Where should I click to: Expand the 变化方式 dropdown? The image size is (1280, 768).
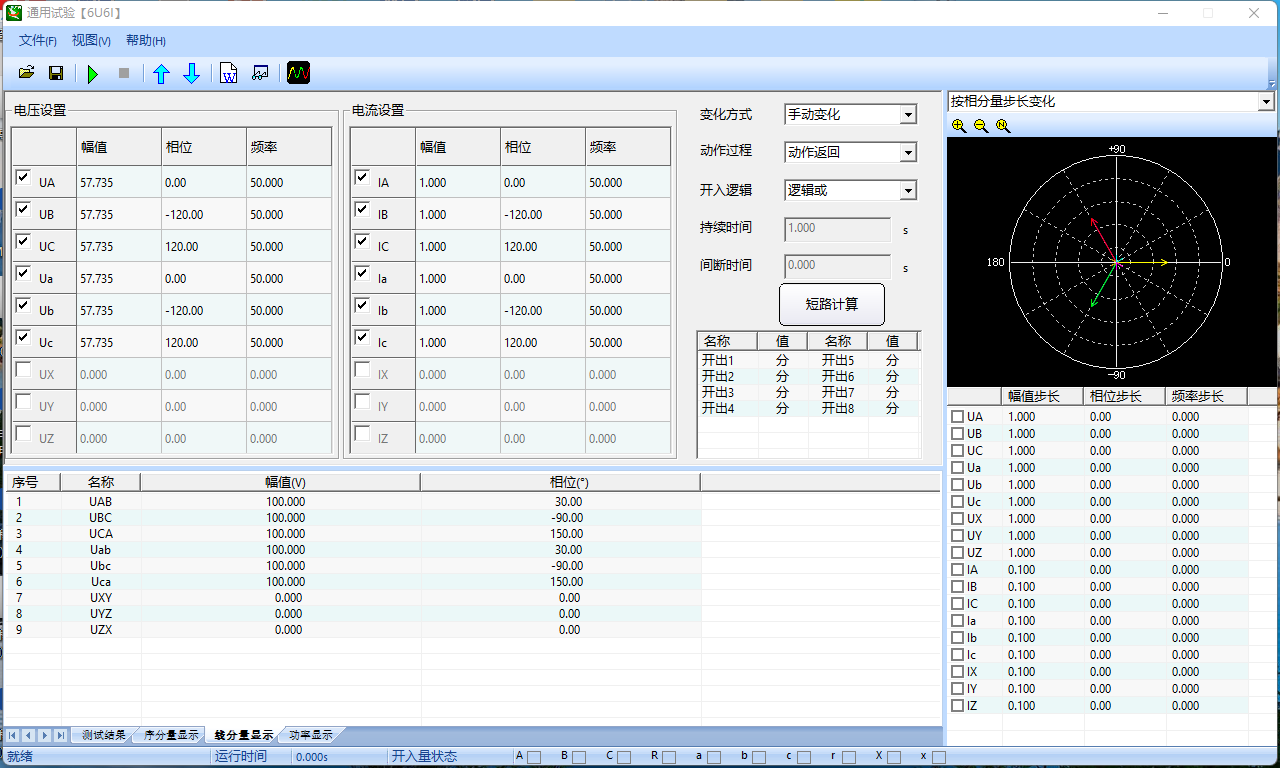908,115
